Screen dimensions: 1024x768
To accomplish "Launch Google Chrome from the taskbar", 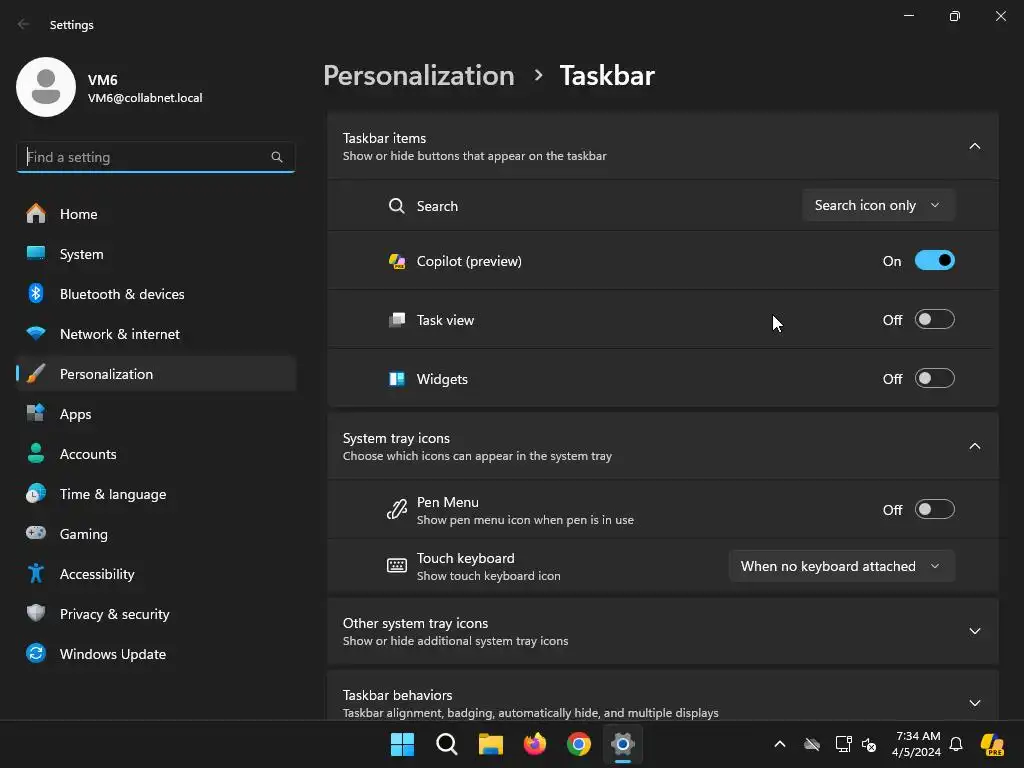I will click(x=579, y=744).
